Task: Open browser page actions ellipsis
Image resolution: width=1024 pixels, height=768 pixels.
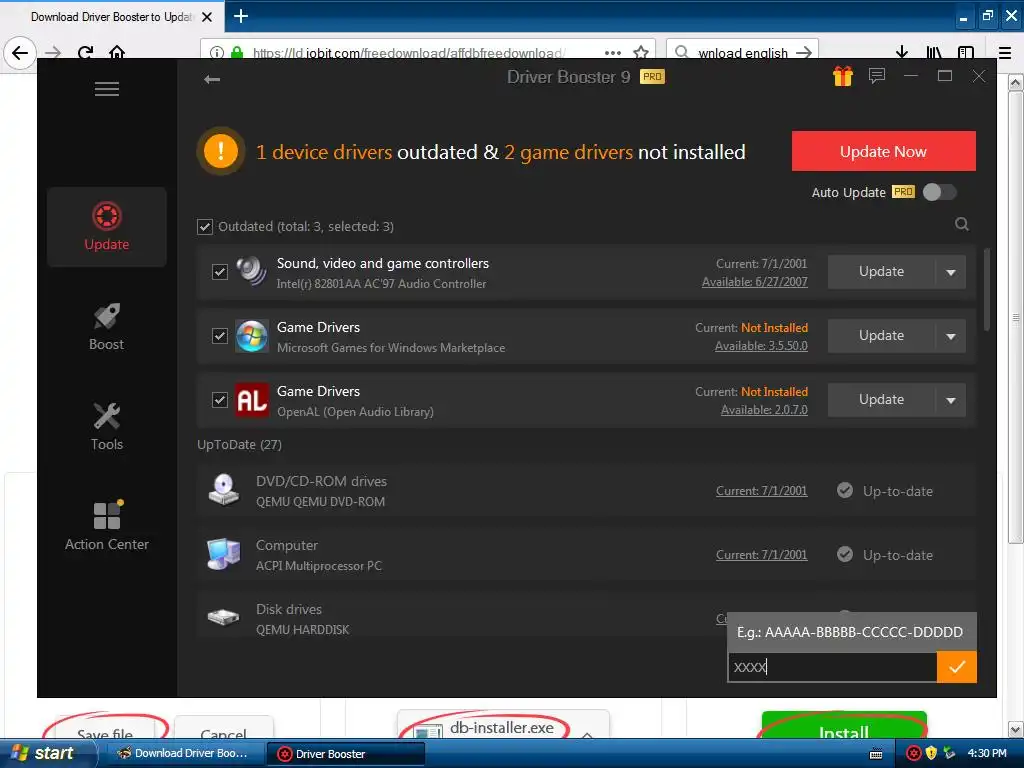Action: 613,52
